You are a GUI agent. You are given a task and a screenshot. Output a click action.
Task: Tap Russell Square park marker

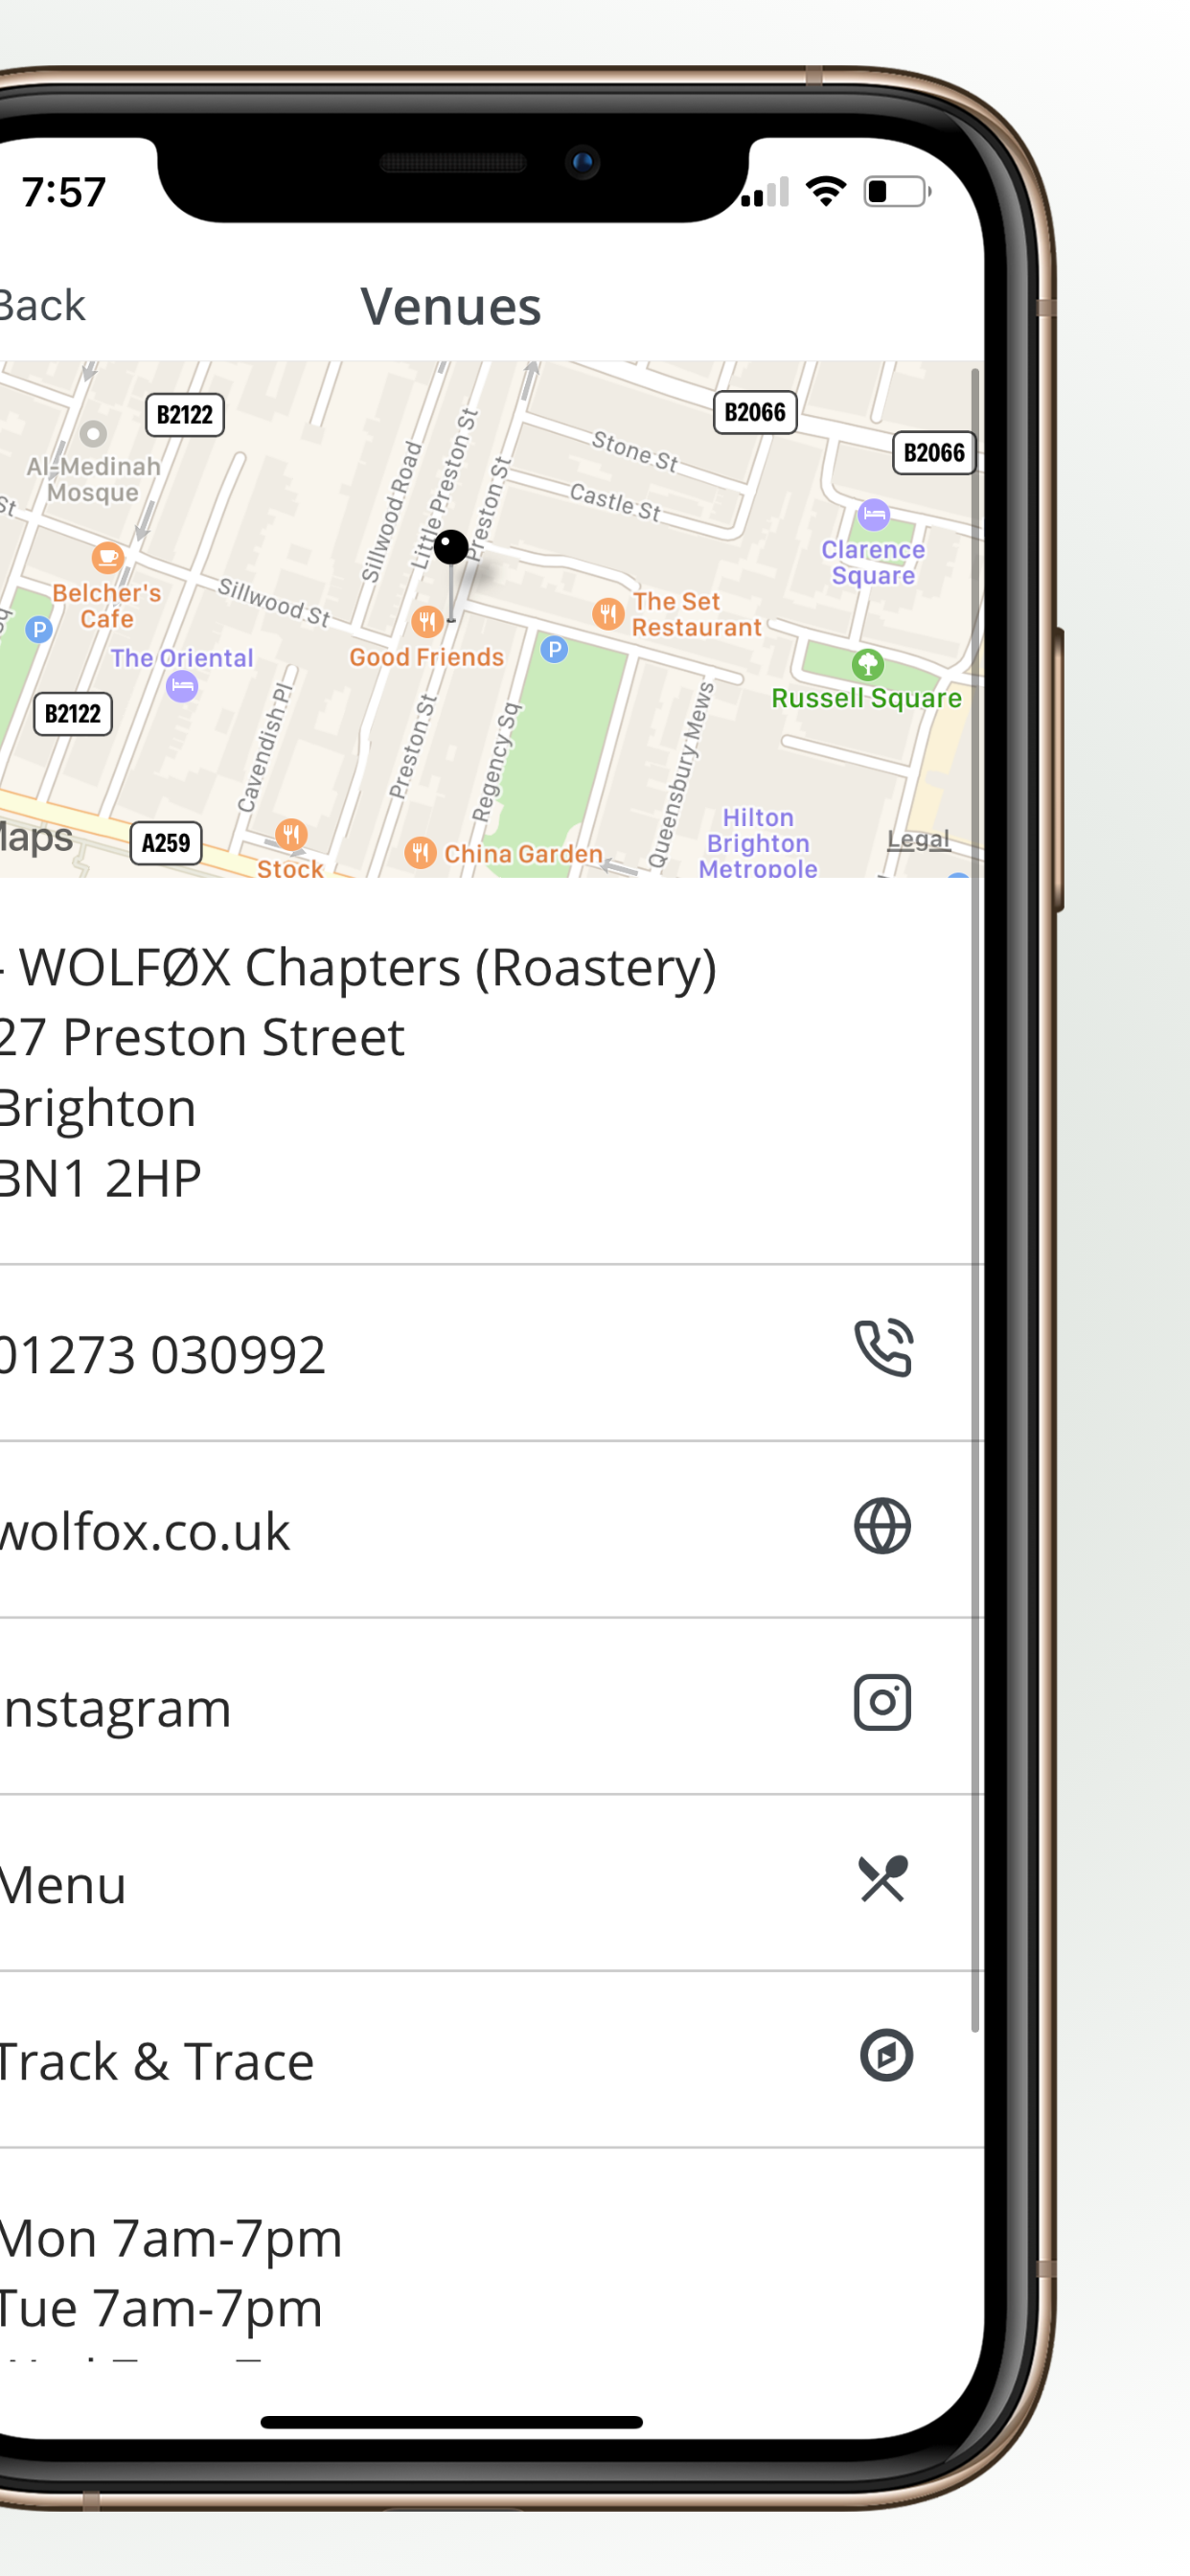point(867,663)
